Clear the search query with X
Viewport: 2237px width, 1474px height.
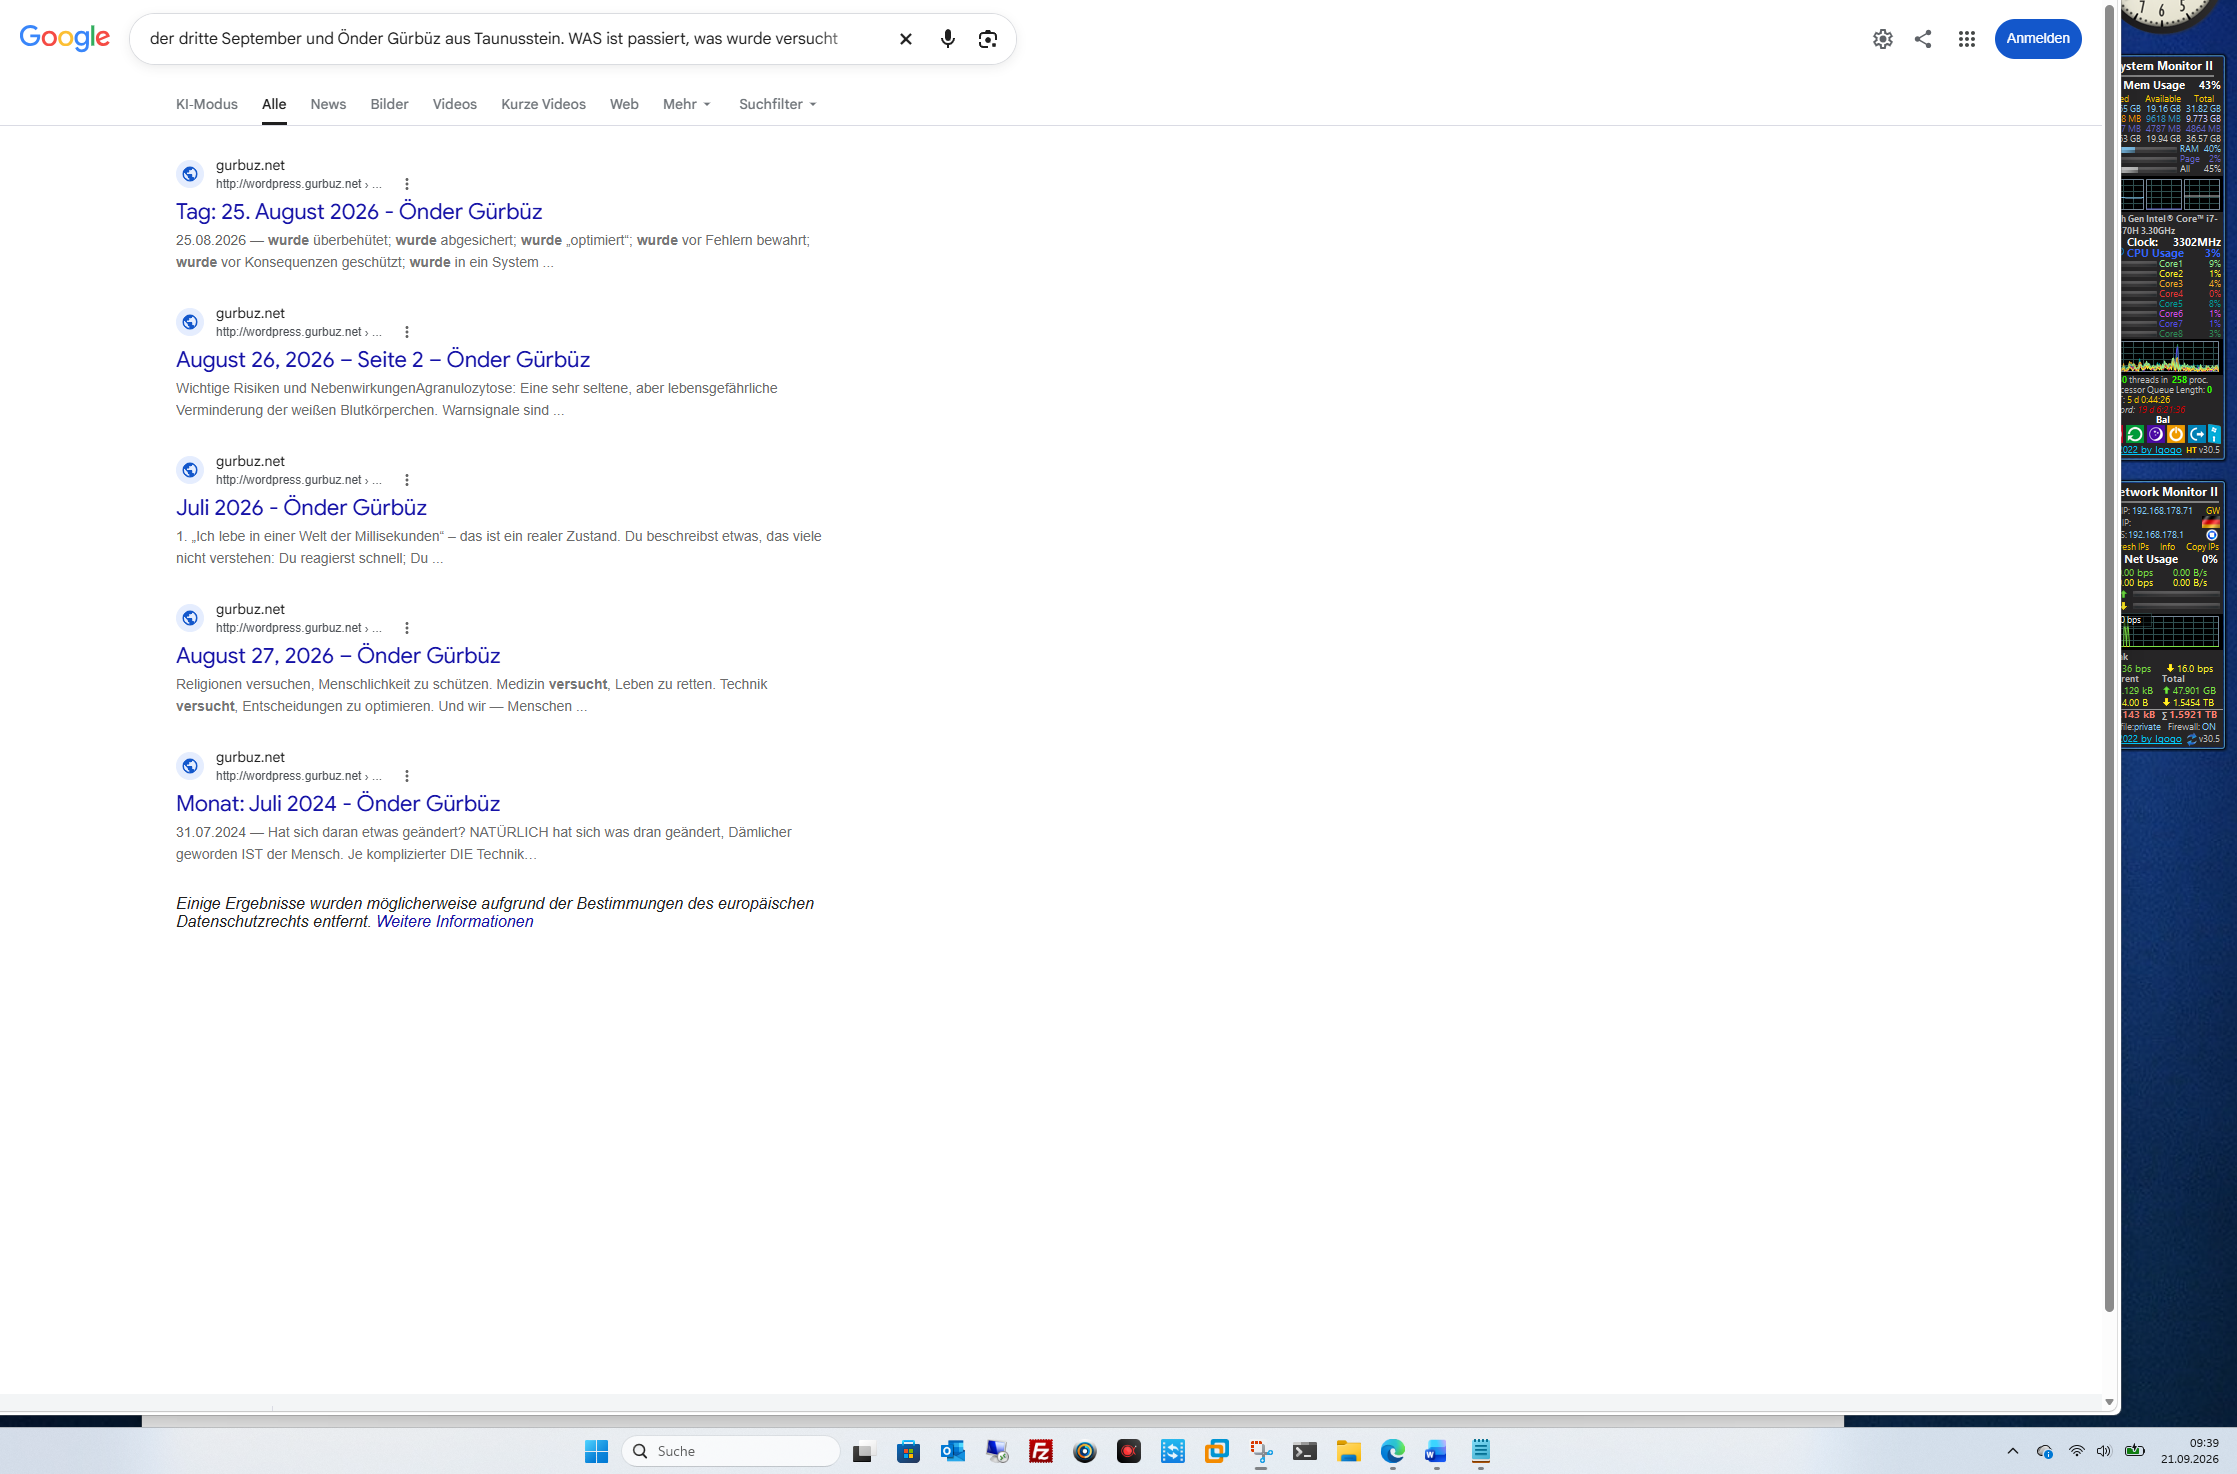pyautogui.click(x=905, y=39)
